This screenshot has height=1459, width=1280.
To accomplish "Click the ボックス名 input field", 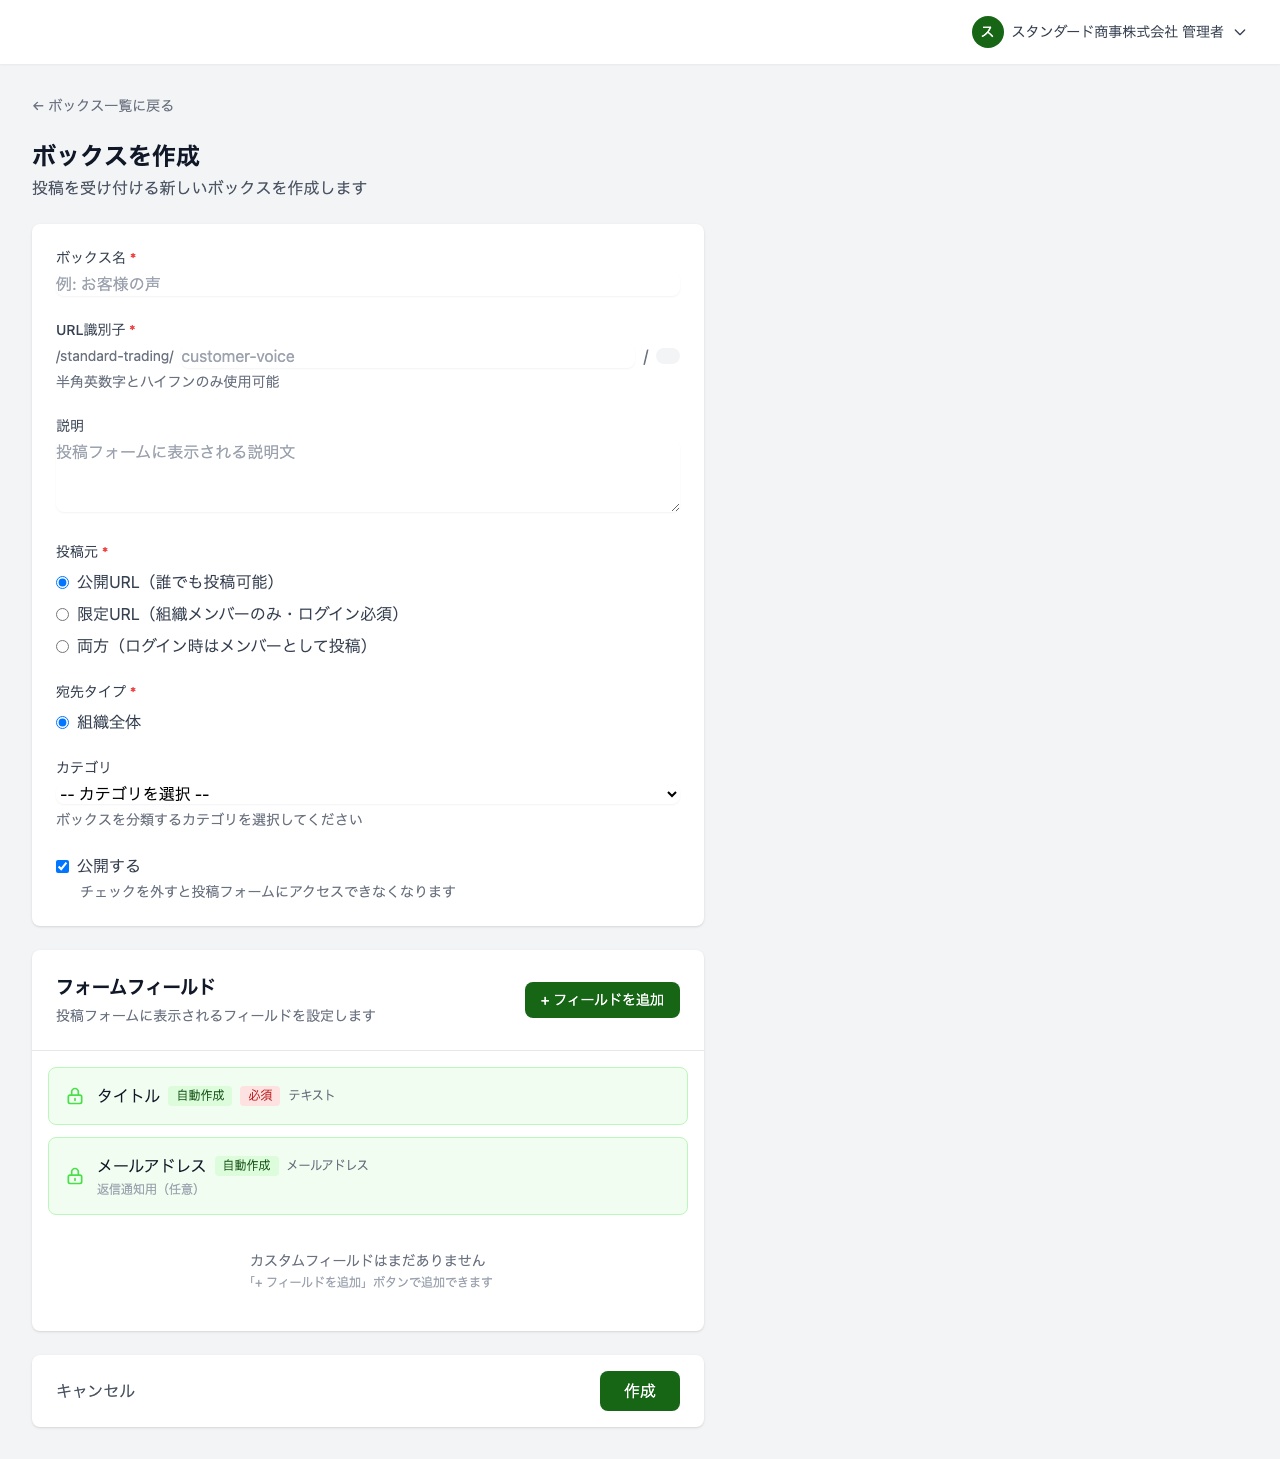I will tap(367, 283).
